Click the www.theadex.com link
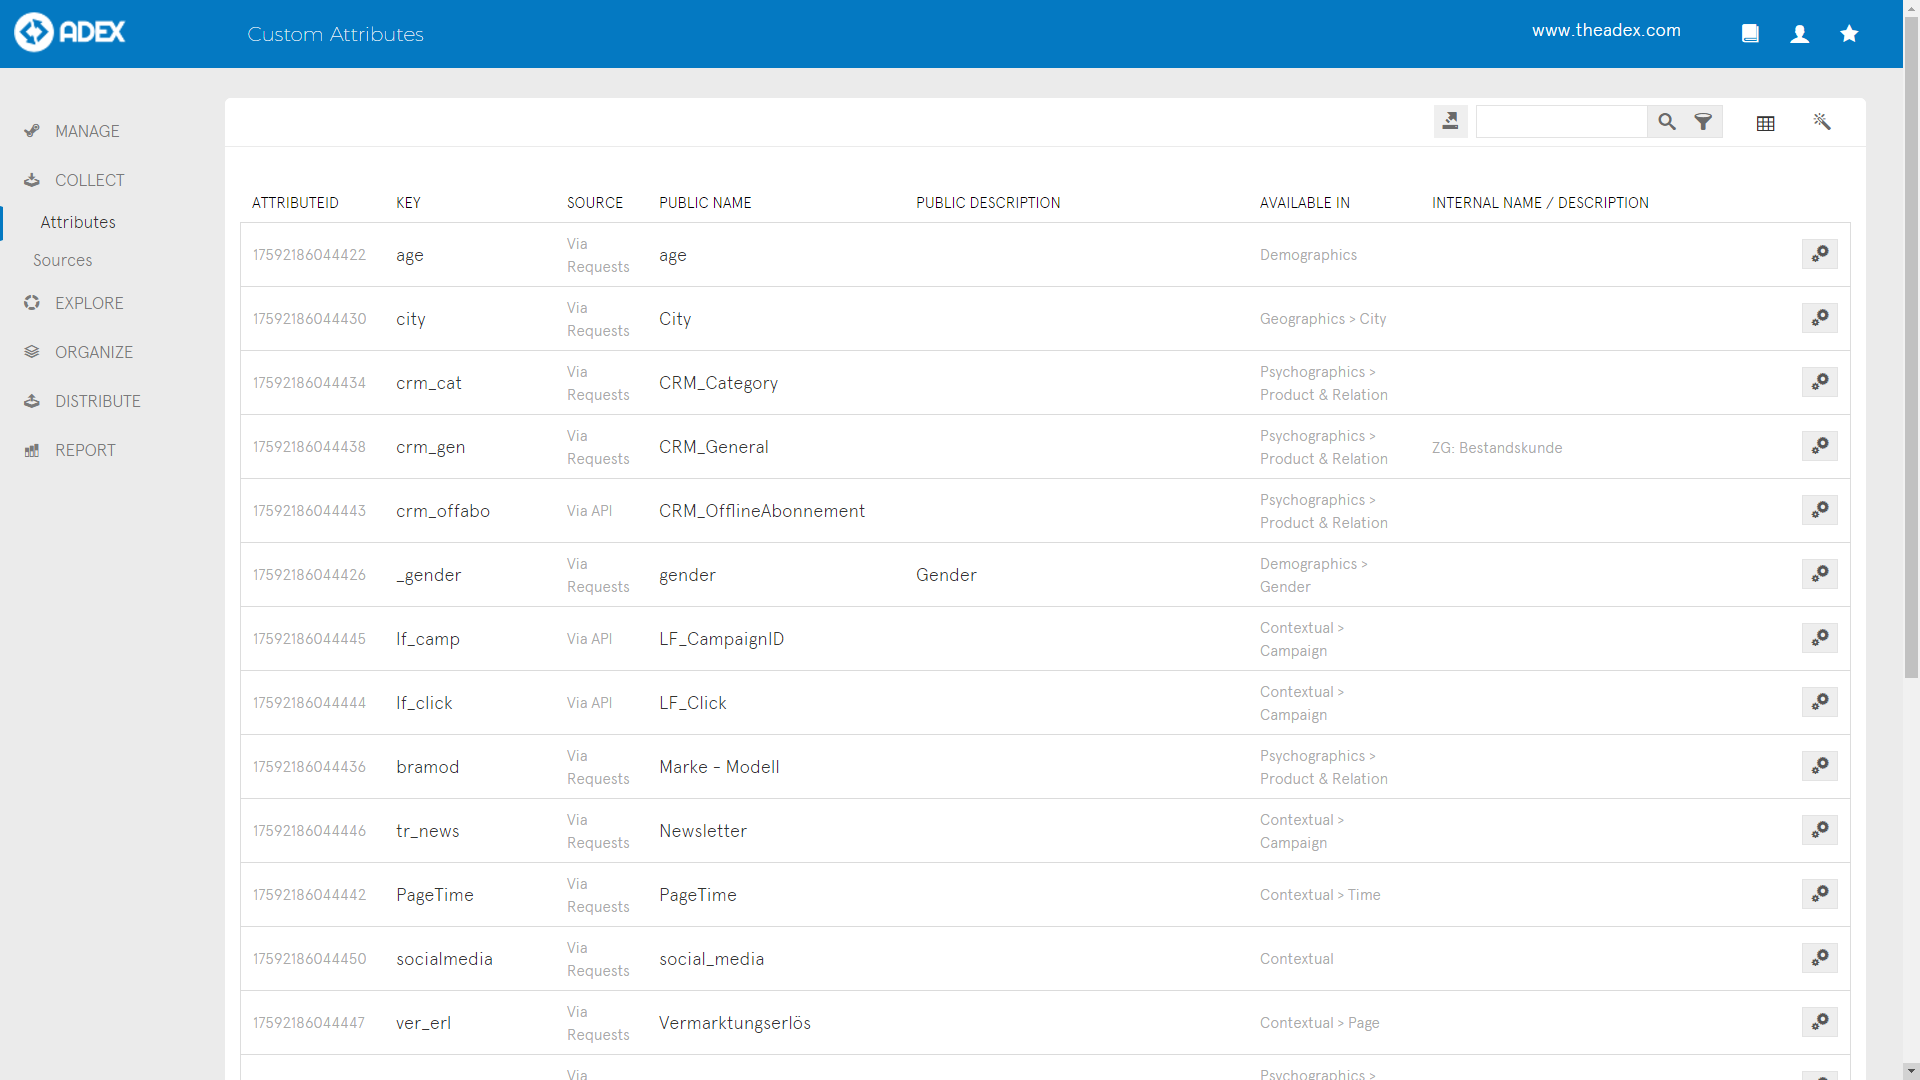Image resolution: width=1920 pixels, height=1080 pixels. point(1606,31)
